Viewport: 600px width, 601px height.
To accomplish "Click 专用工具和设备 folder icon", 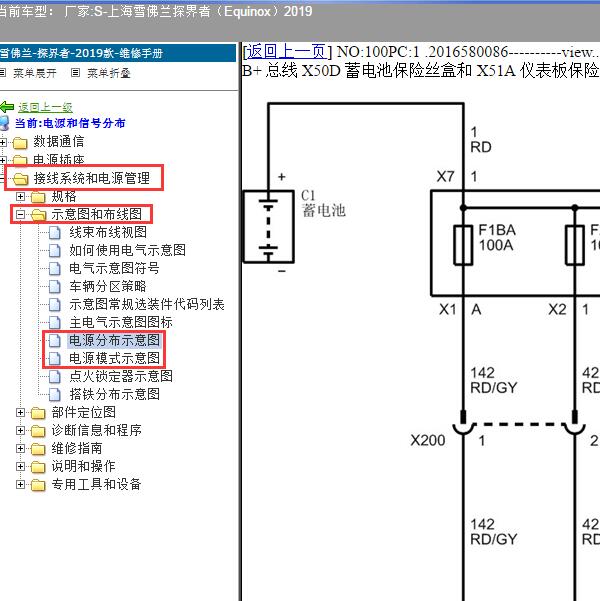I will (x=38, y=485).
